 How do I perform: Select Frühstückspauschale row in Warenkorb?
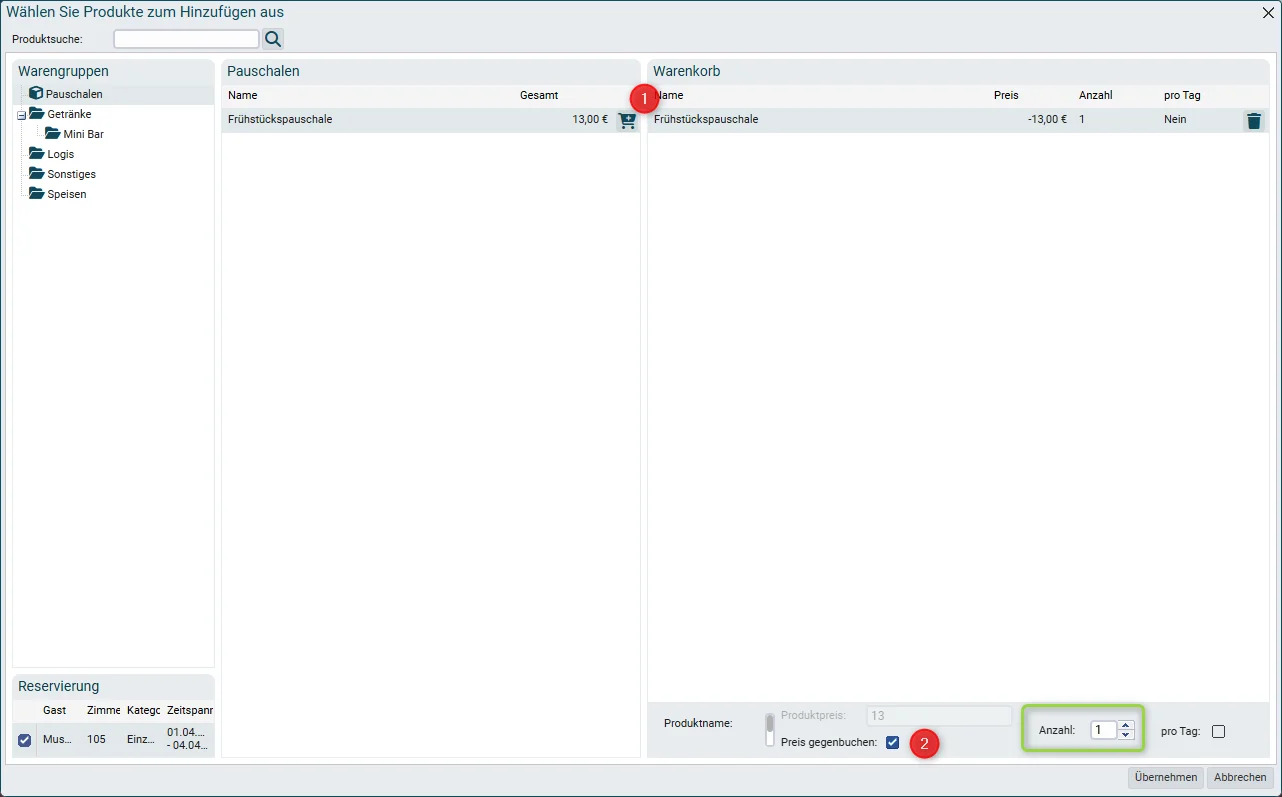pos(958,120)
